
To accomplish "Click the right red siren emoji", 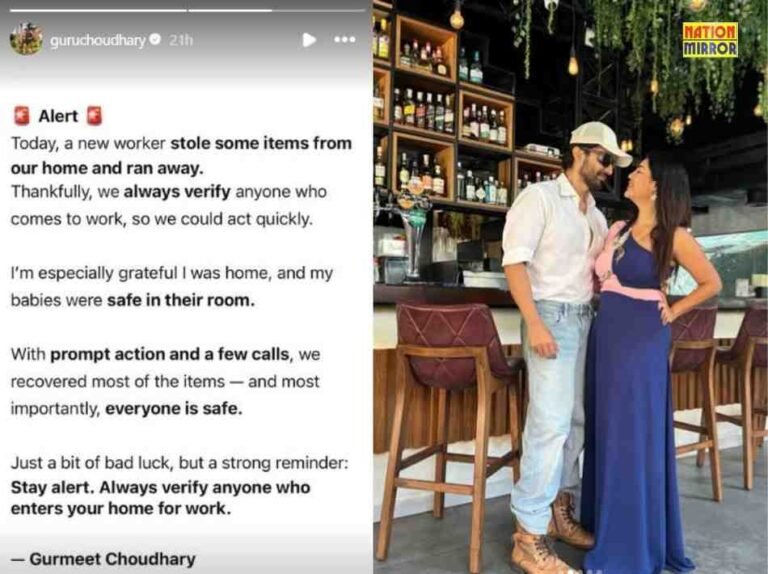I will point(94,116).
